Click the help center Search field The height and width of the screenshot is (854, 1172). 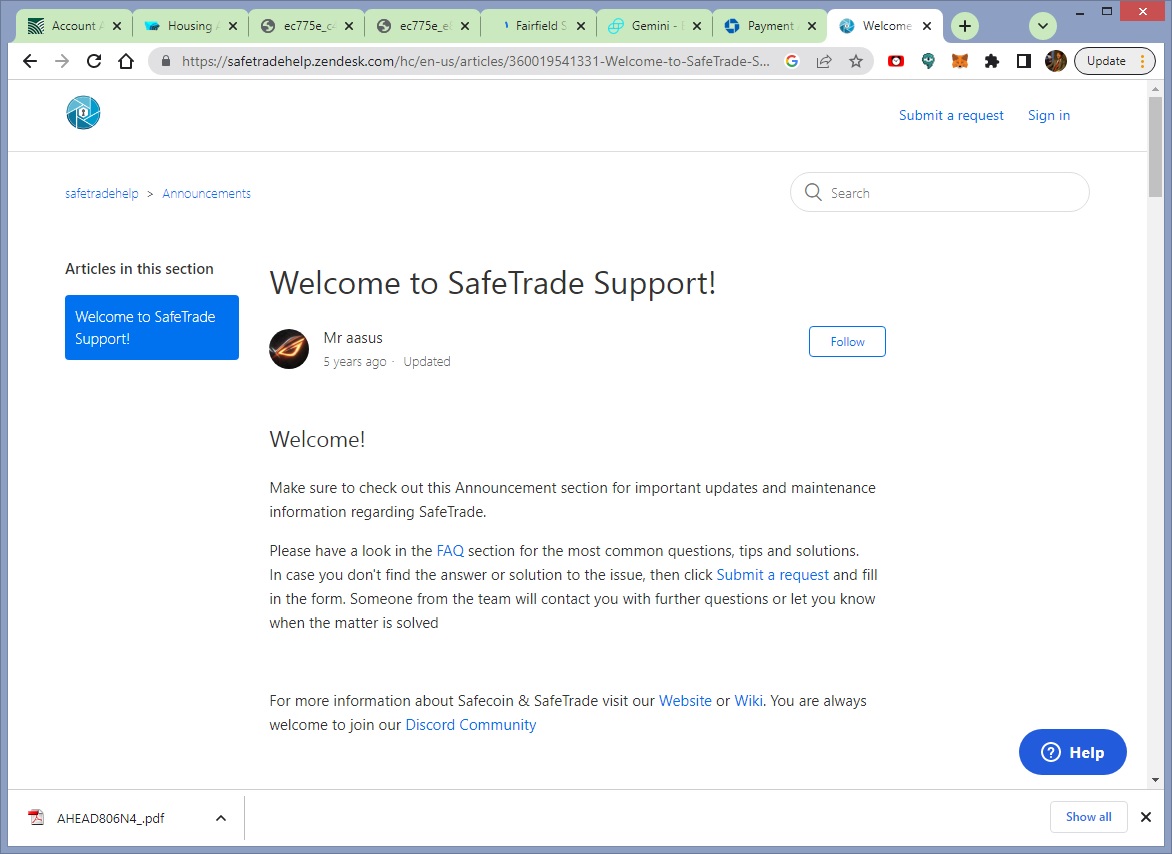coord(940,193)
